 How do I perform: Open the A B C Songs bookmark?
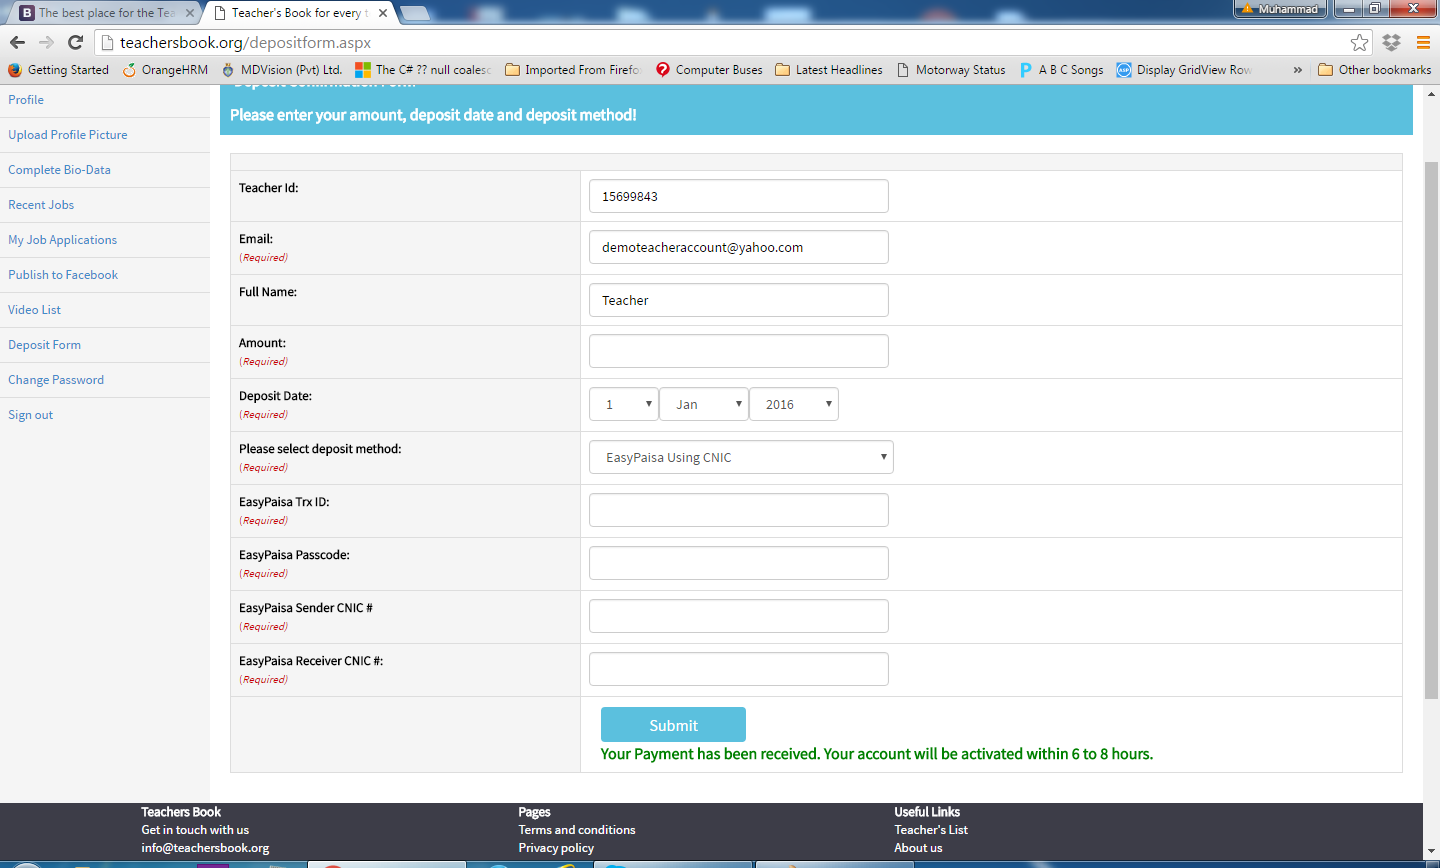[x=1062, y=70]
